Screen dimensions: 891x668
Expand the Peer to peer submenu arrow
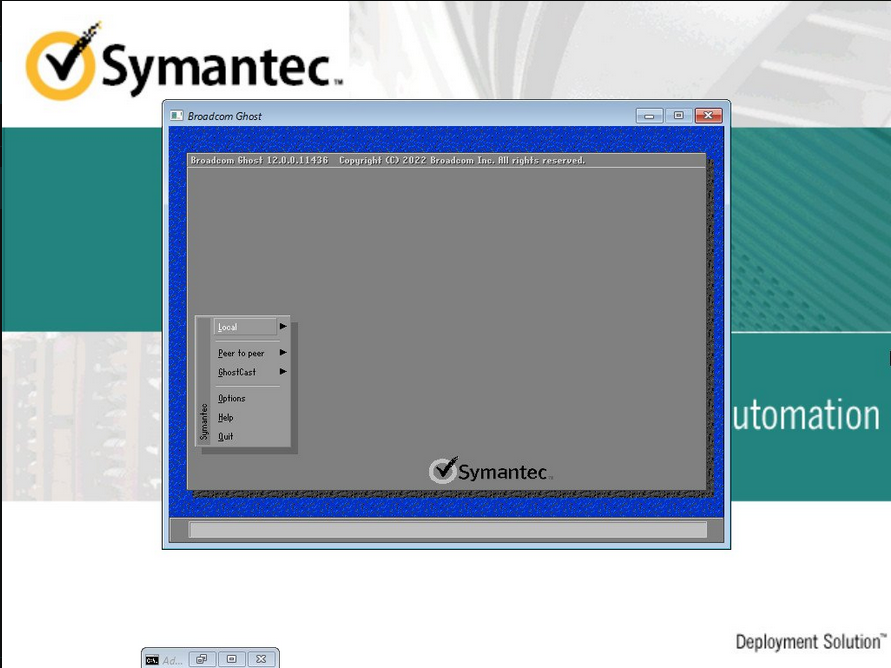click(282, 353)
